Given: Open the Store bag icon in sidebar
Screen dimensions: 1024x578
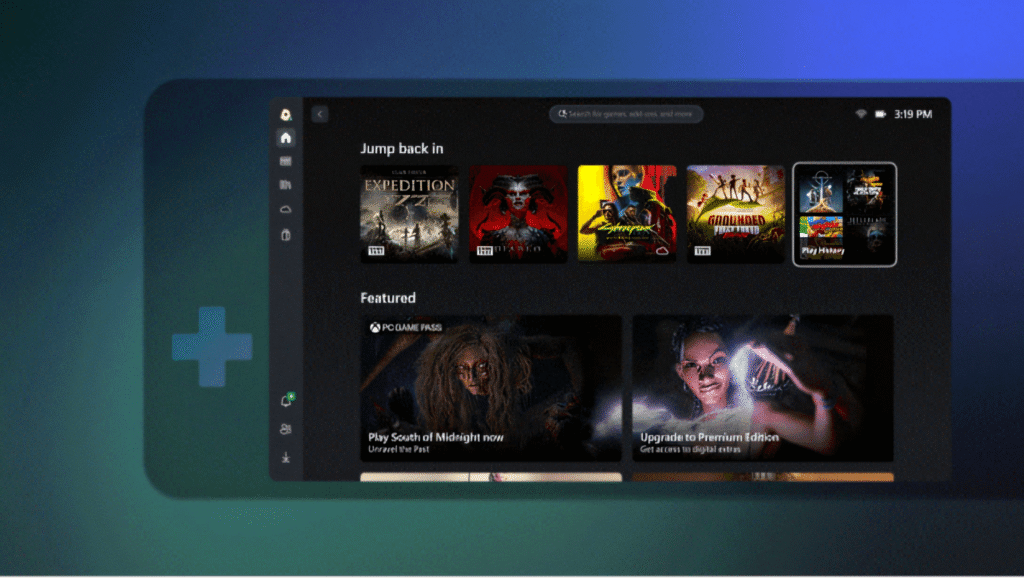Looking at the screenshot, I should pos(286,235).
